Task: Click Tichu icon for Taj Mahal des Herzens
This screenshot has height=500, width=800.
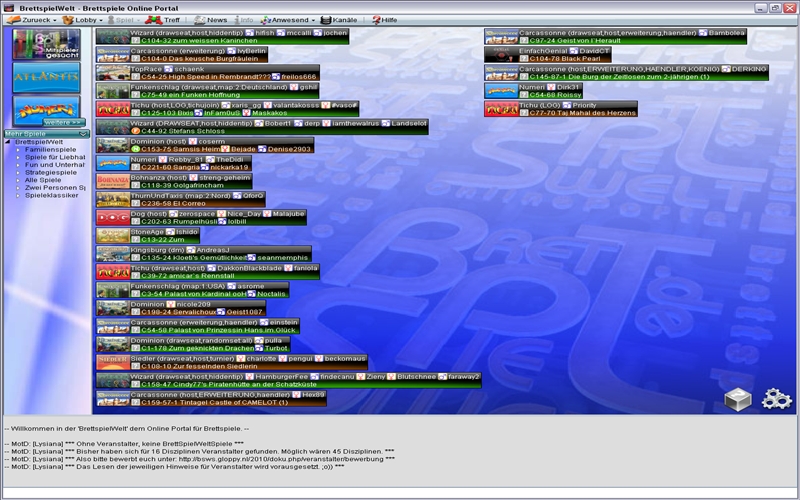Action: [x=502, y=109]
